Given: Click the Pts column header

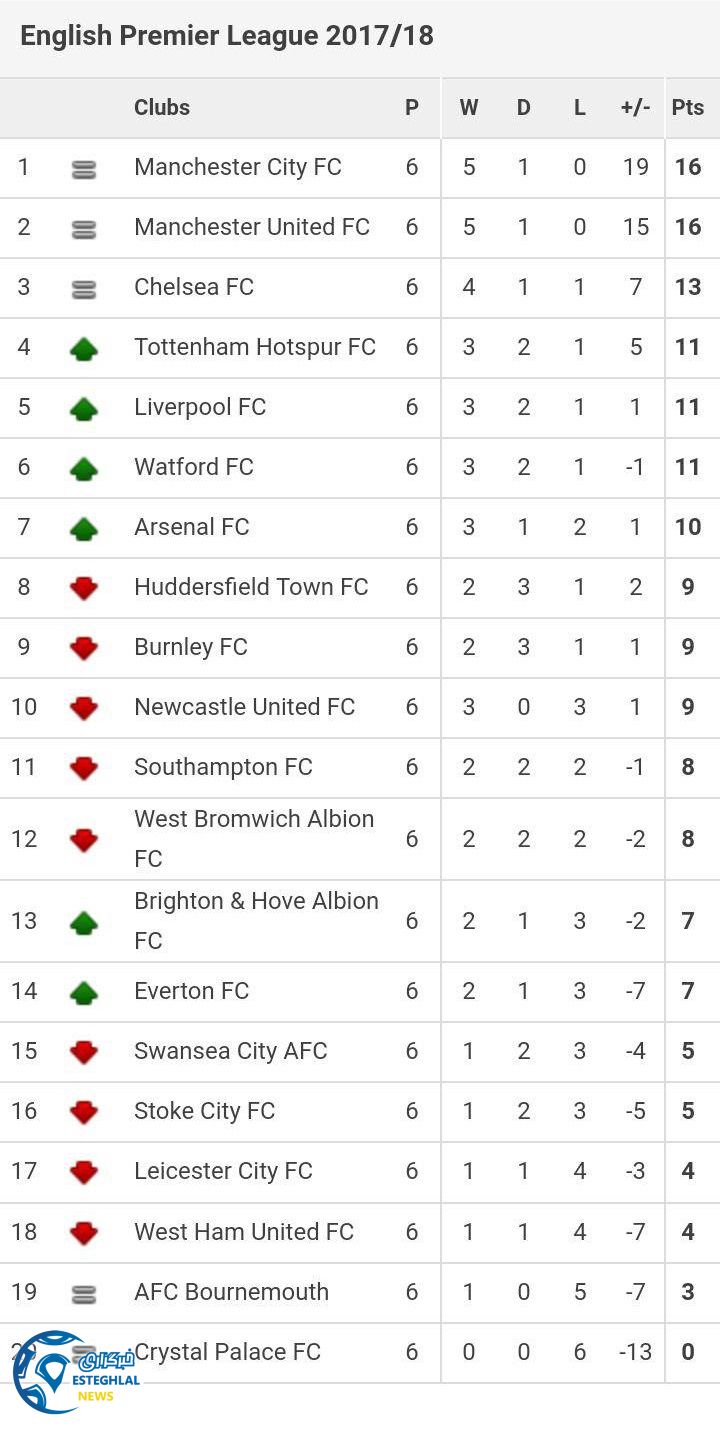Looking at the screenshot, I should click(x=688, y=107).
